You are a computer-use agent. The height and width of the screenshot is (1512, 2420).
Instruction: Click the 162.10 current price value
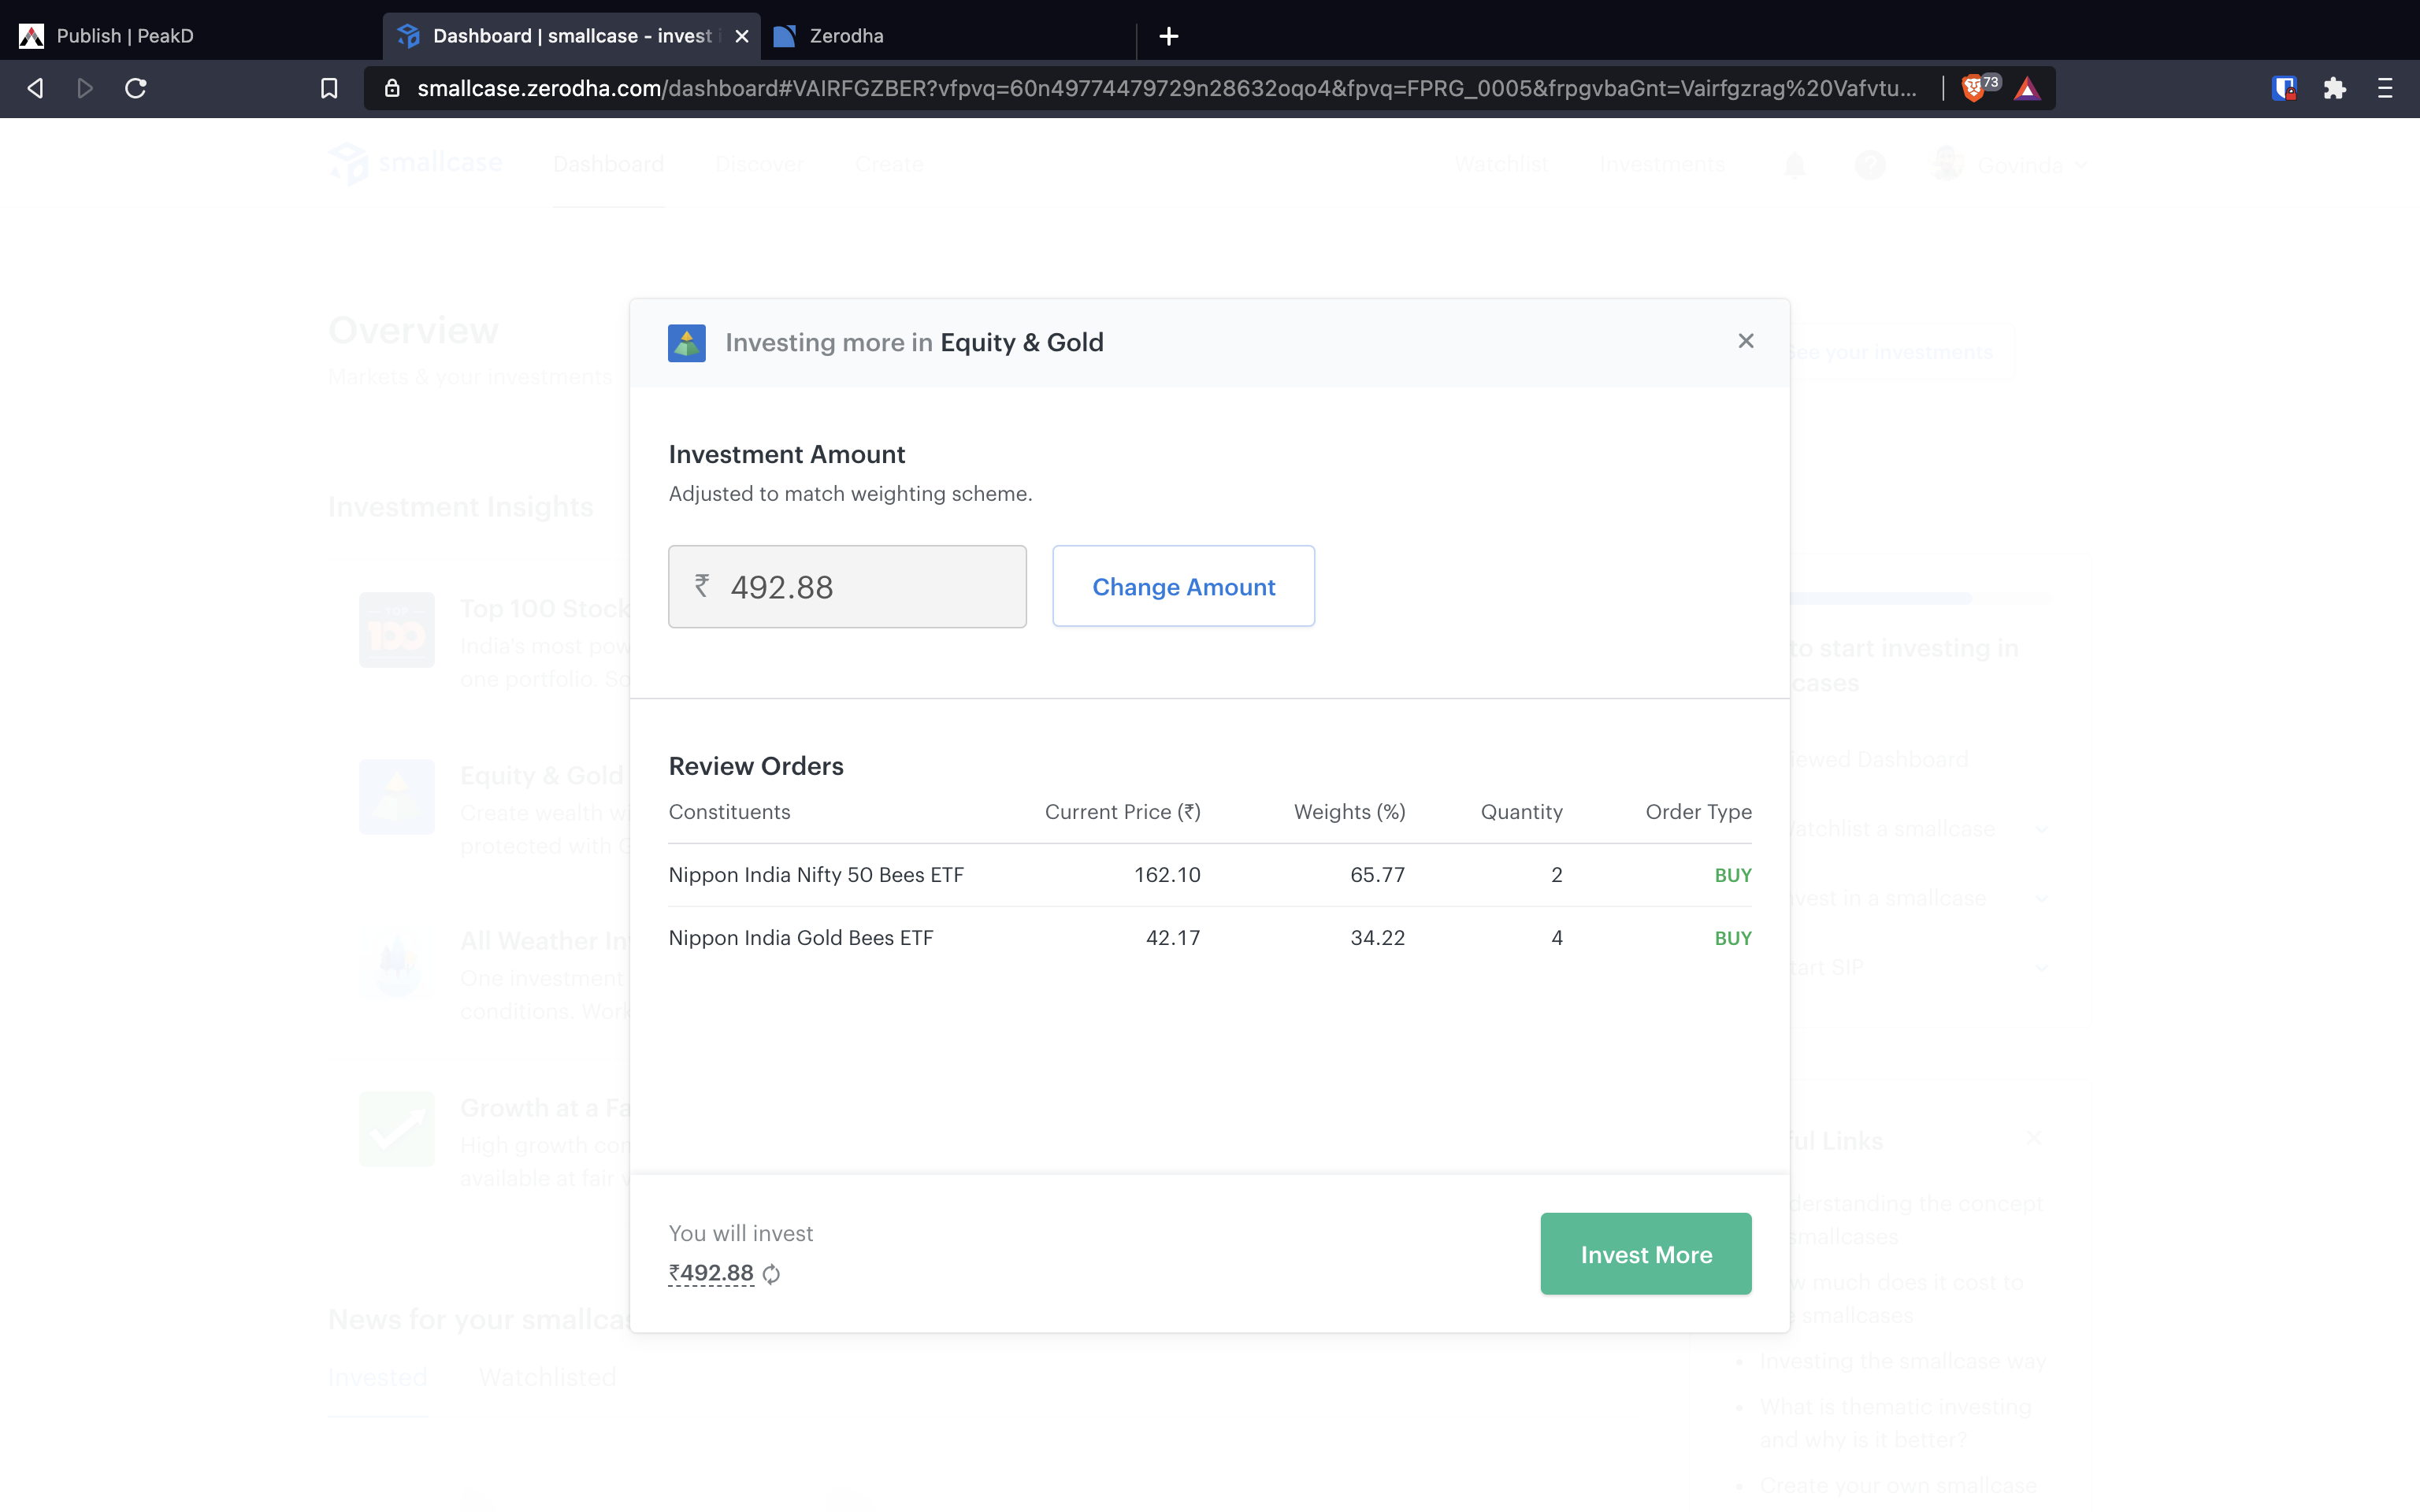pos(1167,875)
